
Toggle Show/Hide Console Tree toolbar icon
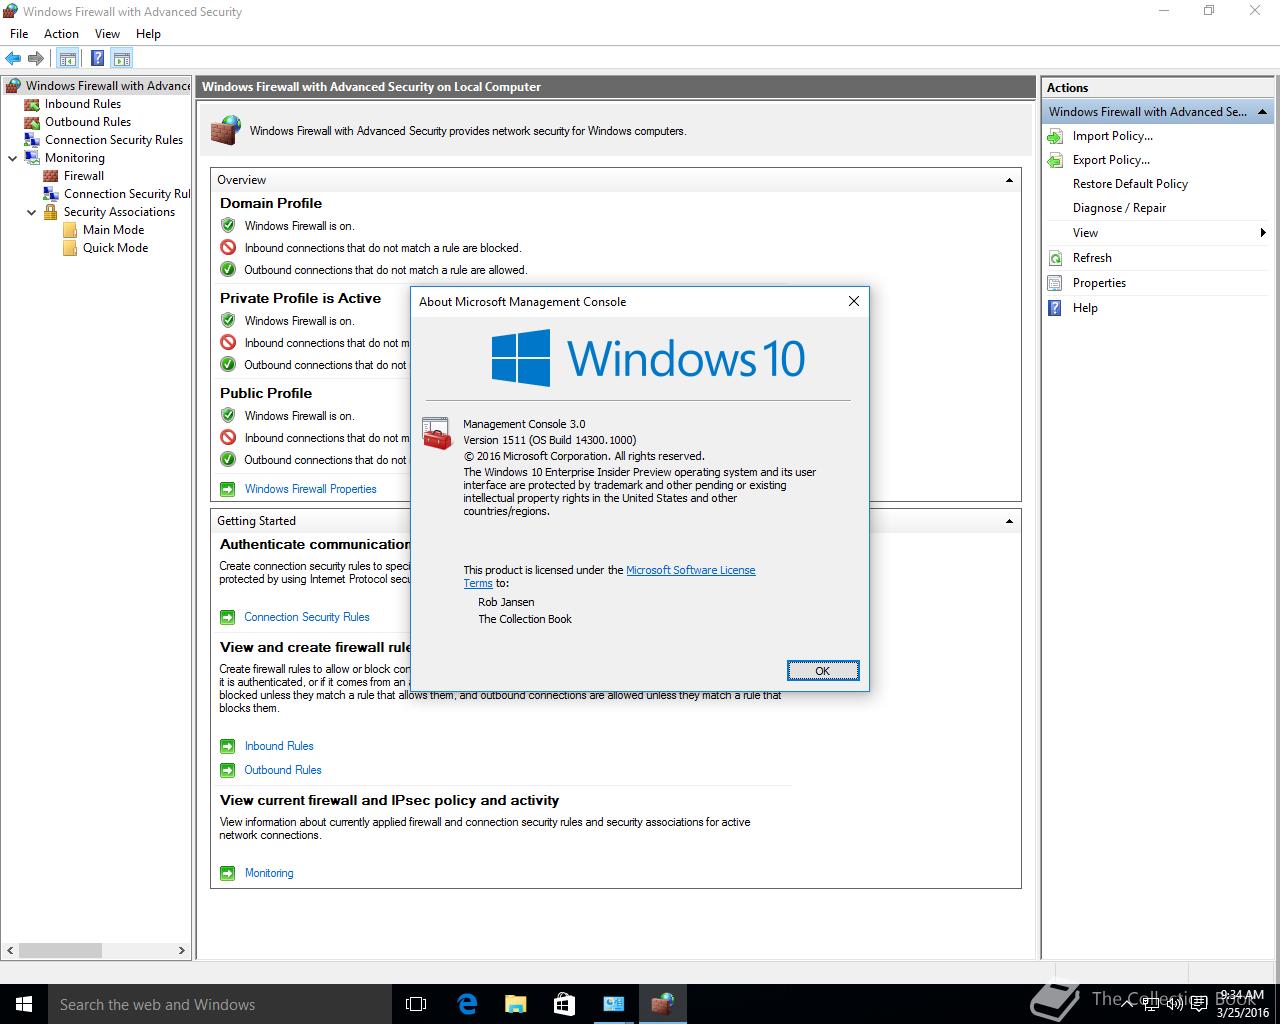point(68,59)
